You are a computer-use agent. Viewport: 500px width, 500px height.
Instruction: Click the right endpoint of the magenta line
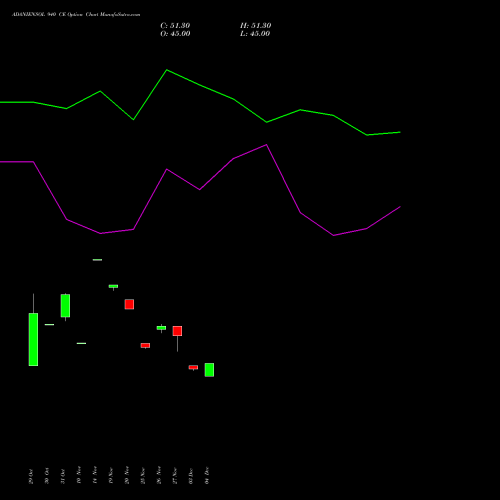click(400, 207)
